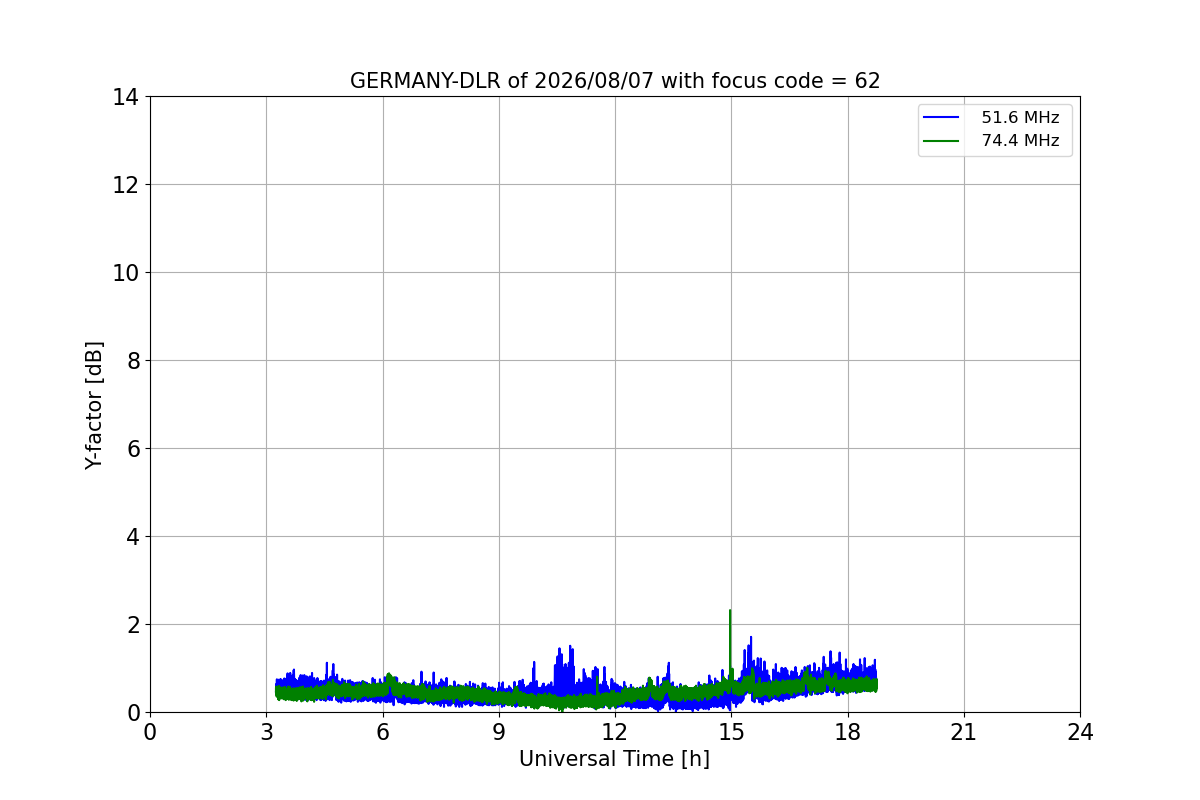
Task: Click the blue line sample in legend
Action: [x=942, y=118]
